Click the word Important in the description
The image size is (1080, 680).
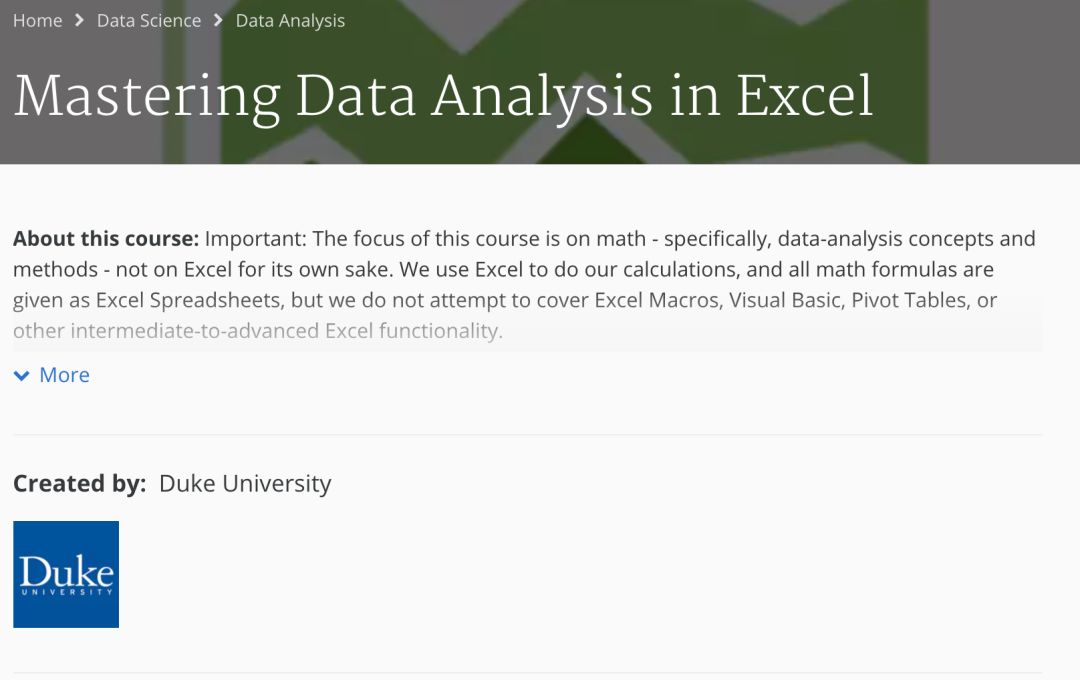[x=255, y=238]
